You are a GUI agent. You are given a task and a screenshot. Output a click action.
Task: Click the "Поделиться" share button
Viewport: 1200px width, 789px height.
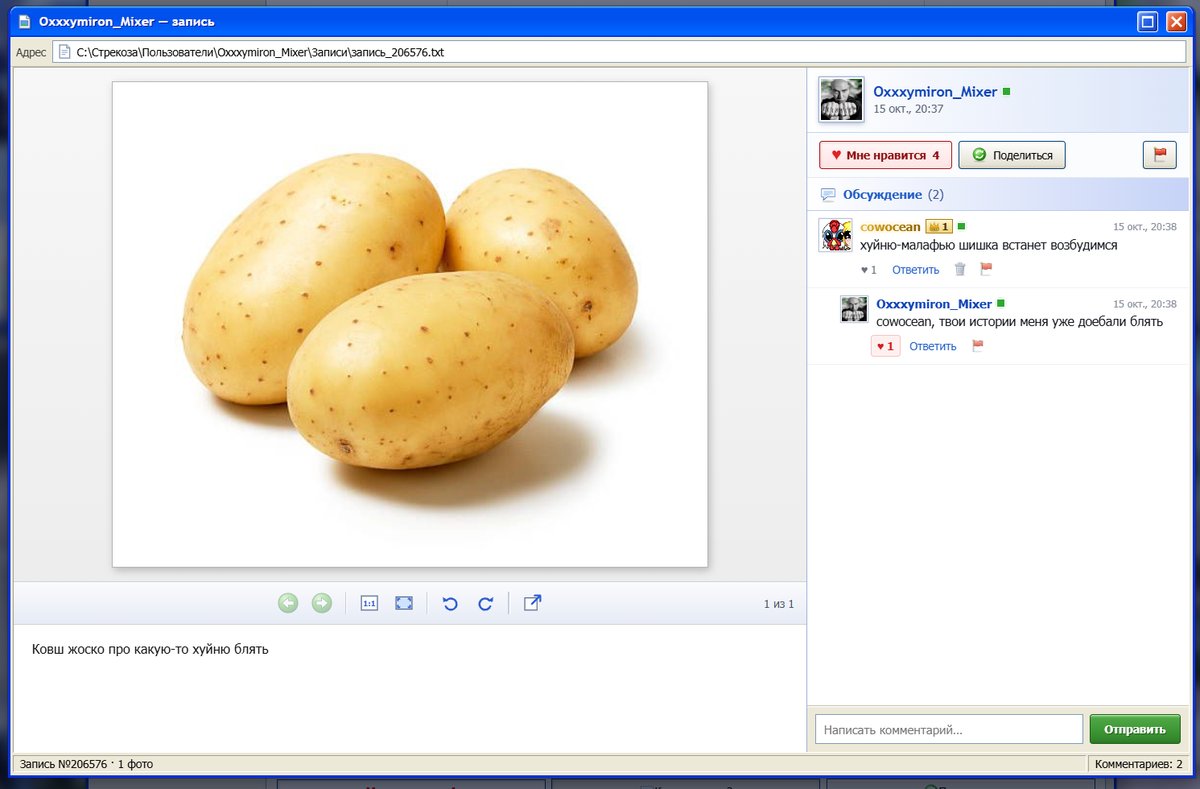point(1012,155)
